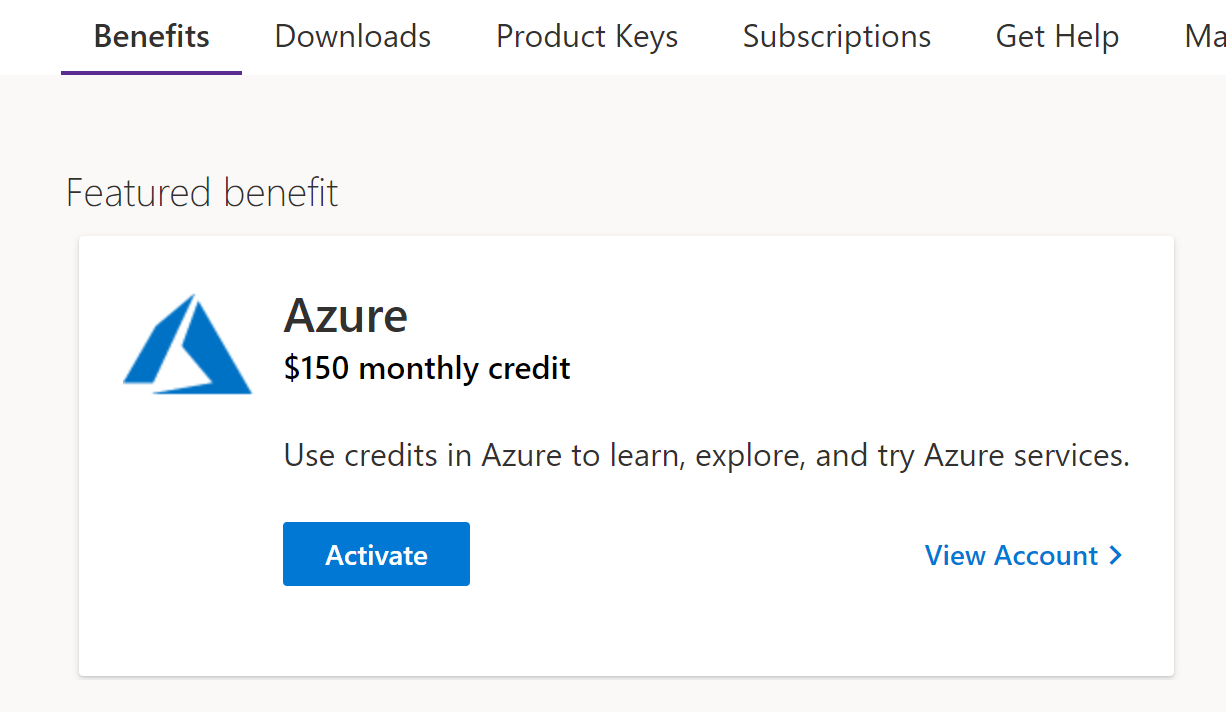Open the Product Keys tab
The width and height of the screenshot is (1226, 712).
click(587, 37)
